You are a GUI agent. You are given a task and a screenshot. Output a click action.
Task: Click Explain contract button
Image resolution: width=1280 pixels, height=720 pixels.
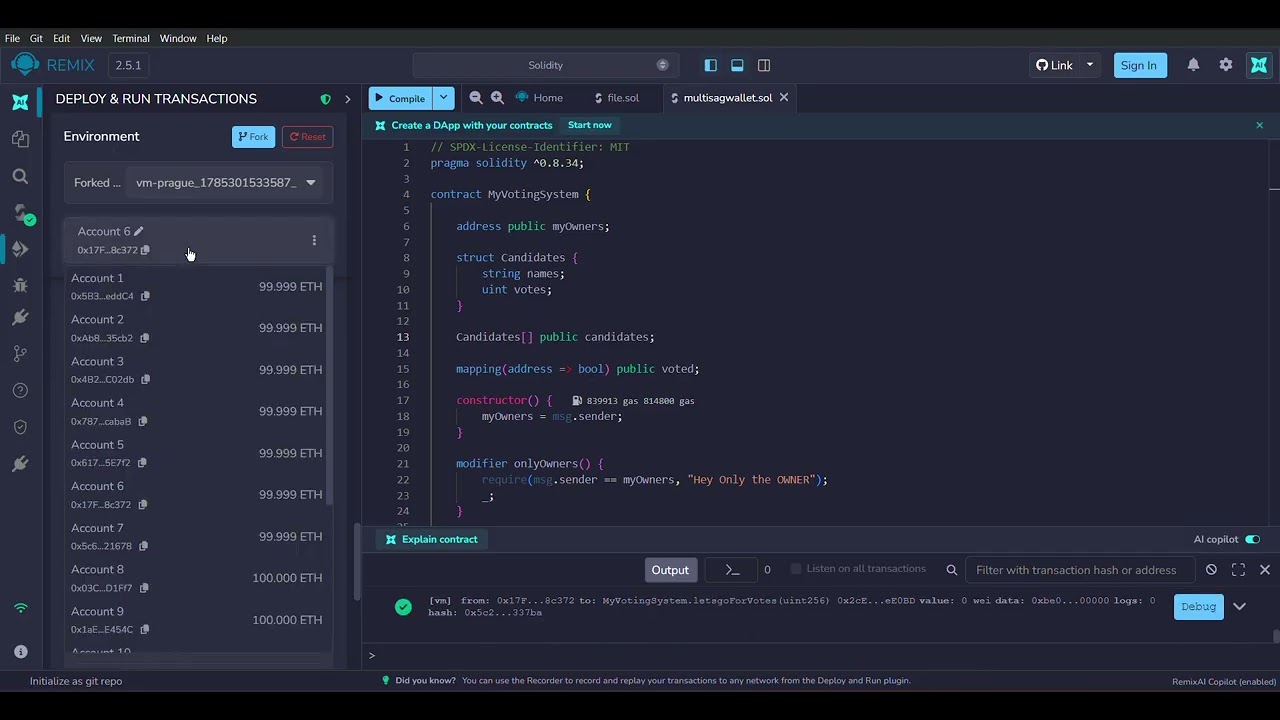[x=431, y=539]
